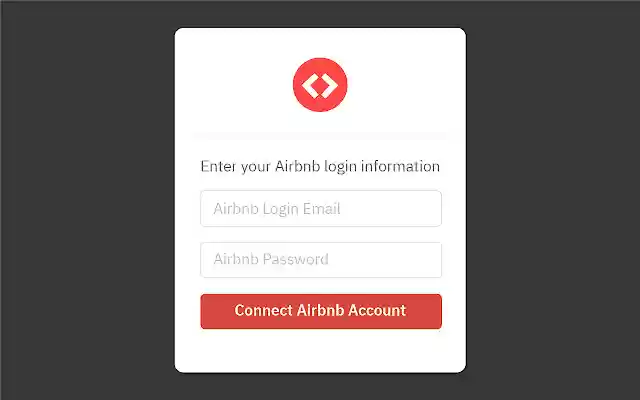Click the dark overlay outside the dialog
The image size is (640, 400).
pyautogui.click(x=86, y=200)
